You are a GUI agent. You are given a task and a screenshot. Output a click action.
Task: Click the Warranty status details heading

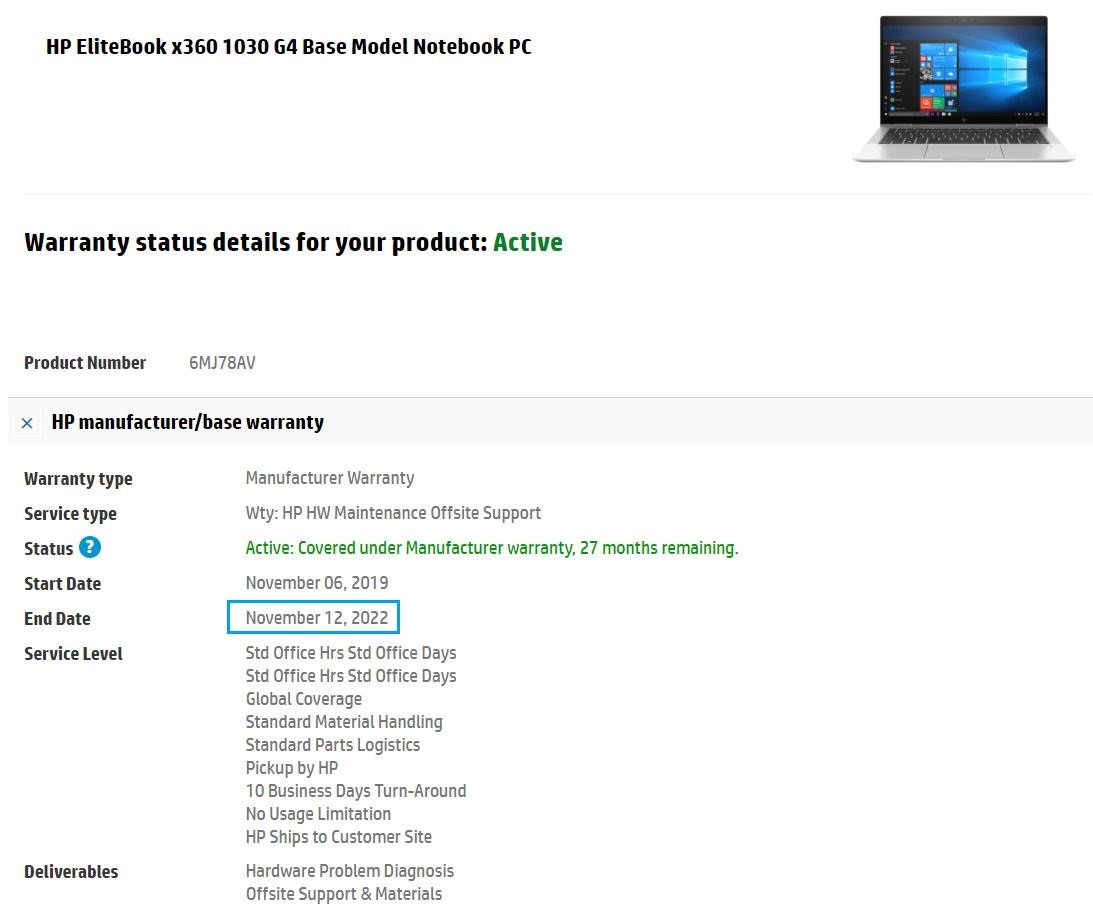pyautogui.click(x=293, y=242)
